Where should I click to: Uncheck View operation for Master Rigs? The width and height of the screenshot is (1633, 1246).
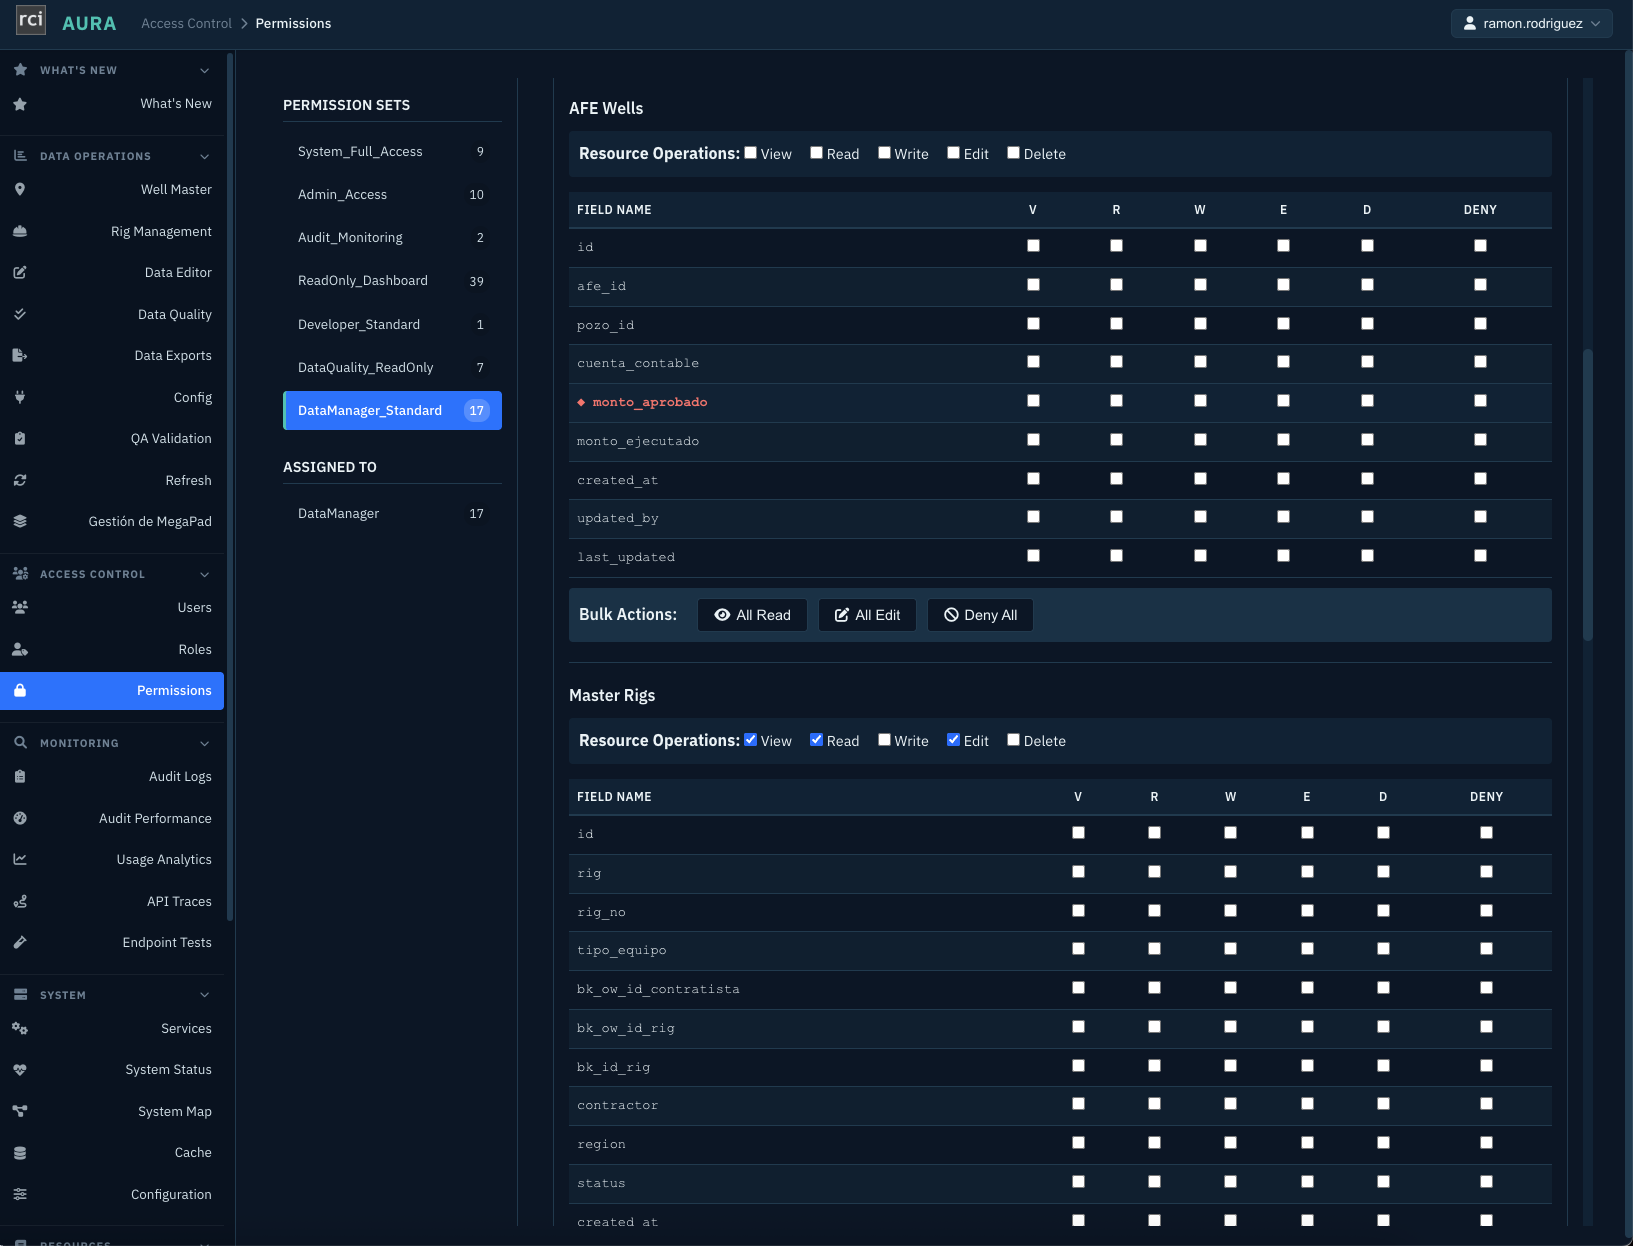tap(750, 740)
